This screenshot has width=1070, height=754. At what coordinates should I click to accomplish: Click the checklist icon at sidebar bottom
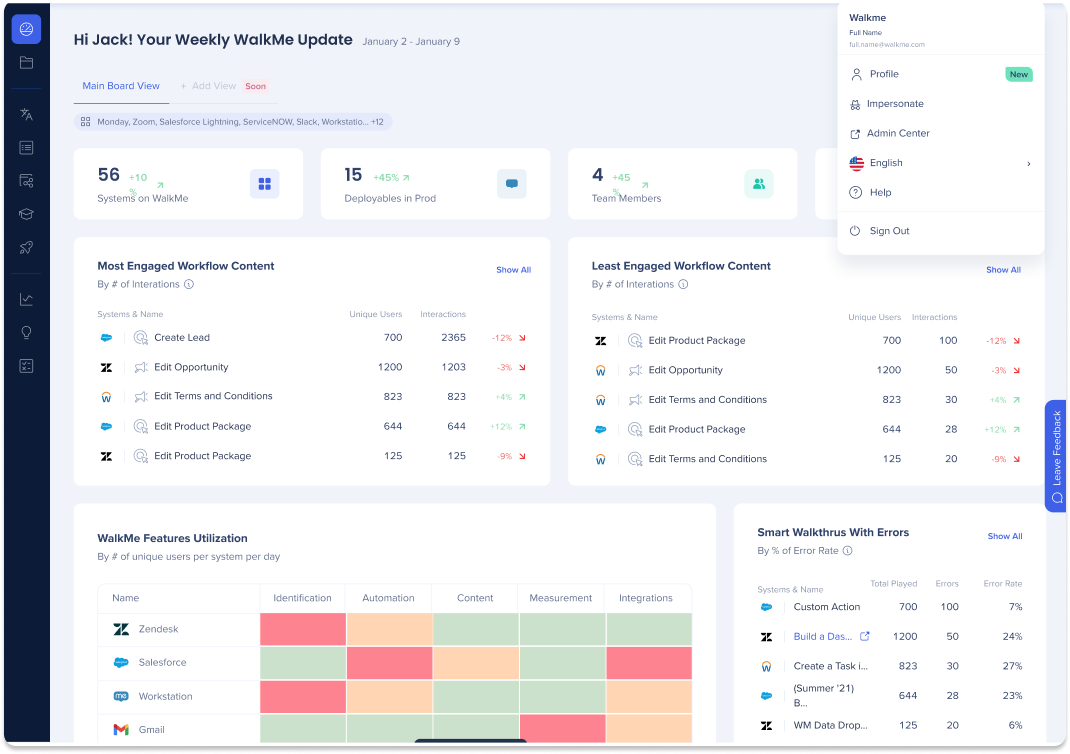(26, 365)
